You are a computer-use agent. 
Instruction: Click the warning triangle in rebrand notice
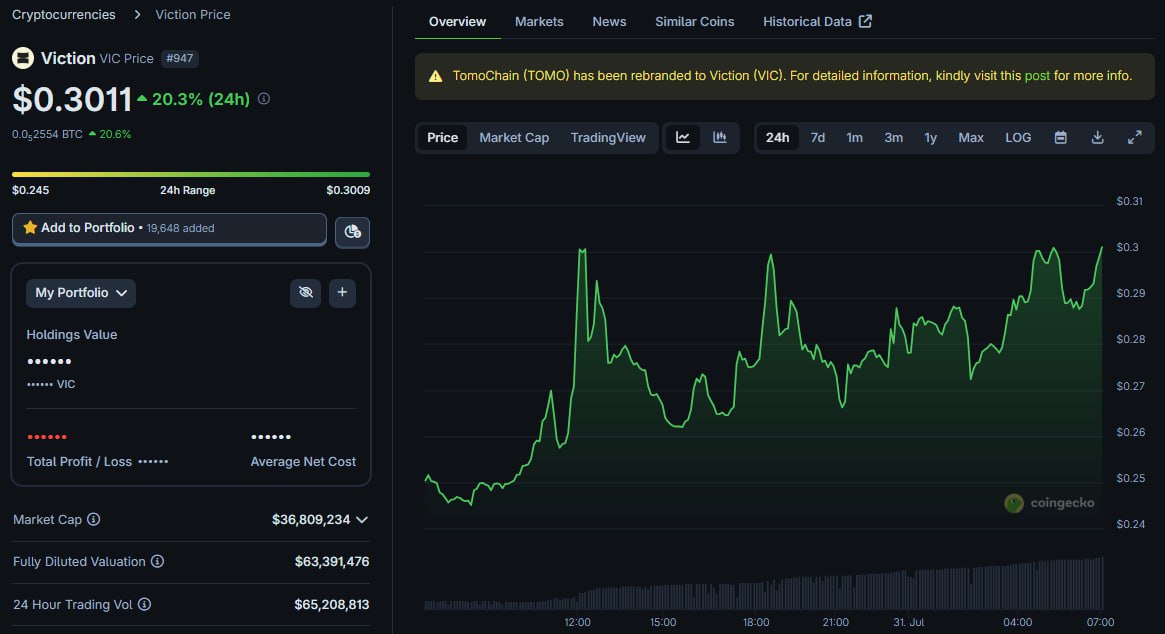(435, 76)
